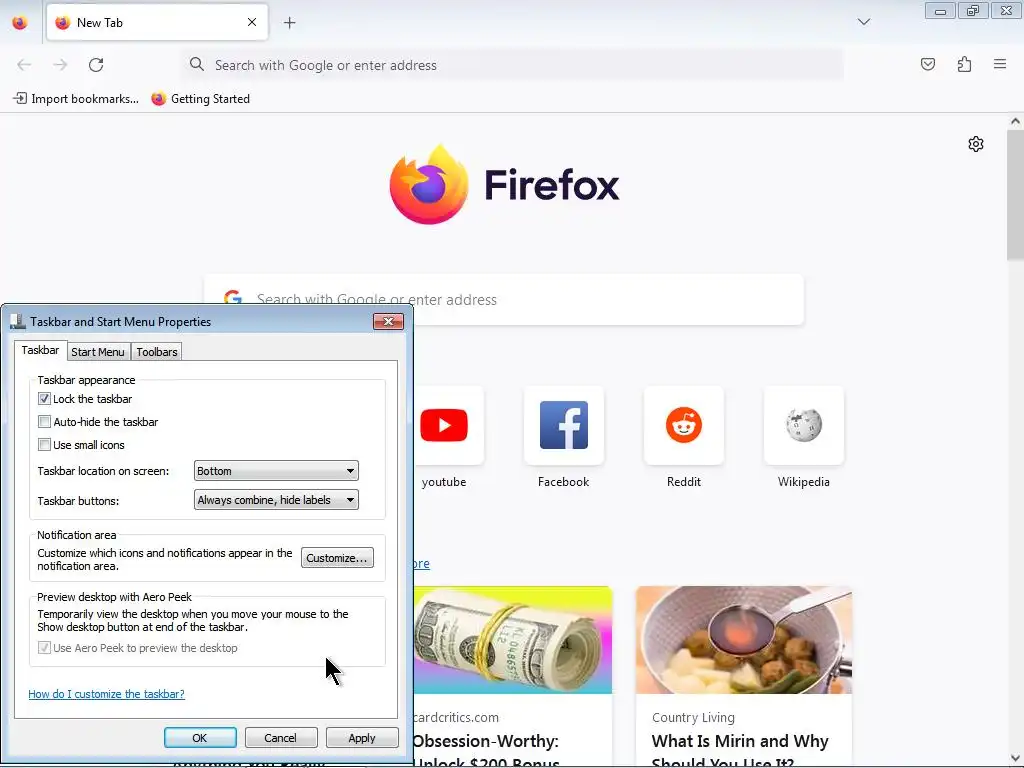Reload the page with the refresh icon
Screen dimensions: 1024x768
(x=96, y=65)
